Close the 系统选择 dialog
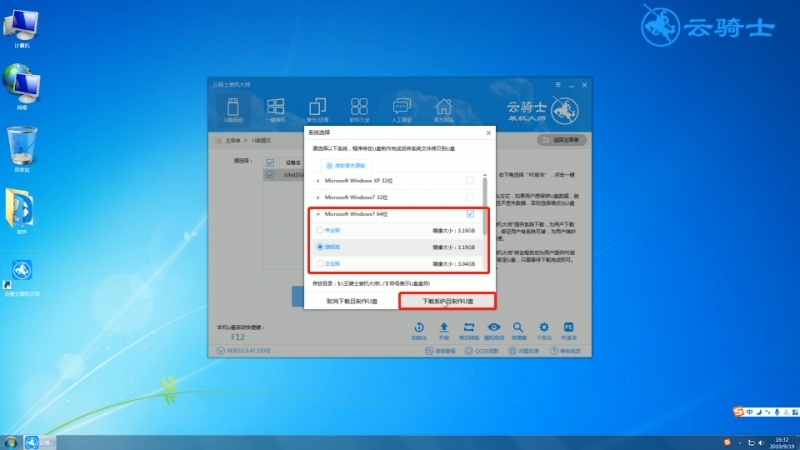 (488, 133)
